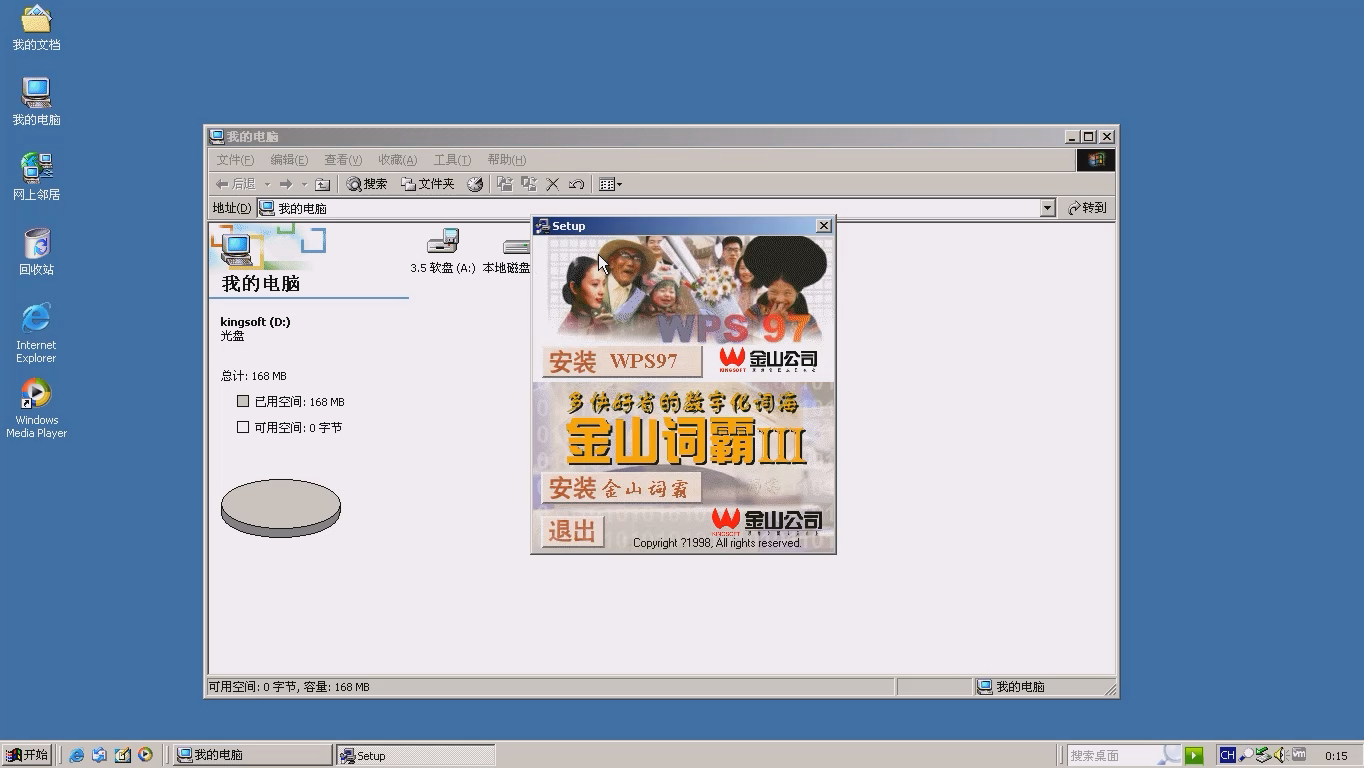Open the address bar dropdown list
This screenshot has width=1364, height=768.
pyautogui.click(x=1048, y=208)
